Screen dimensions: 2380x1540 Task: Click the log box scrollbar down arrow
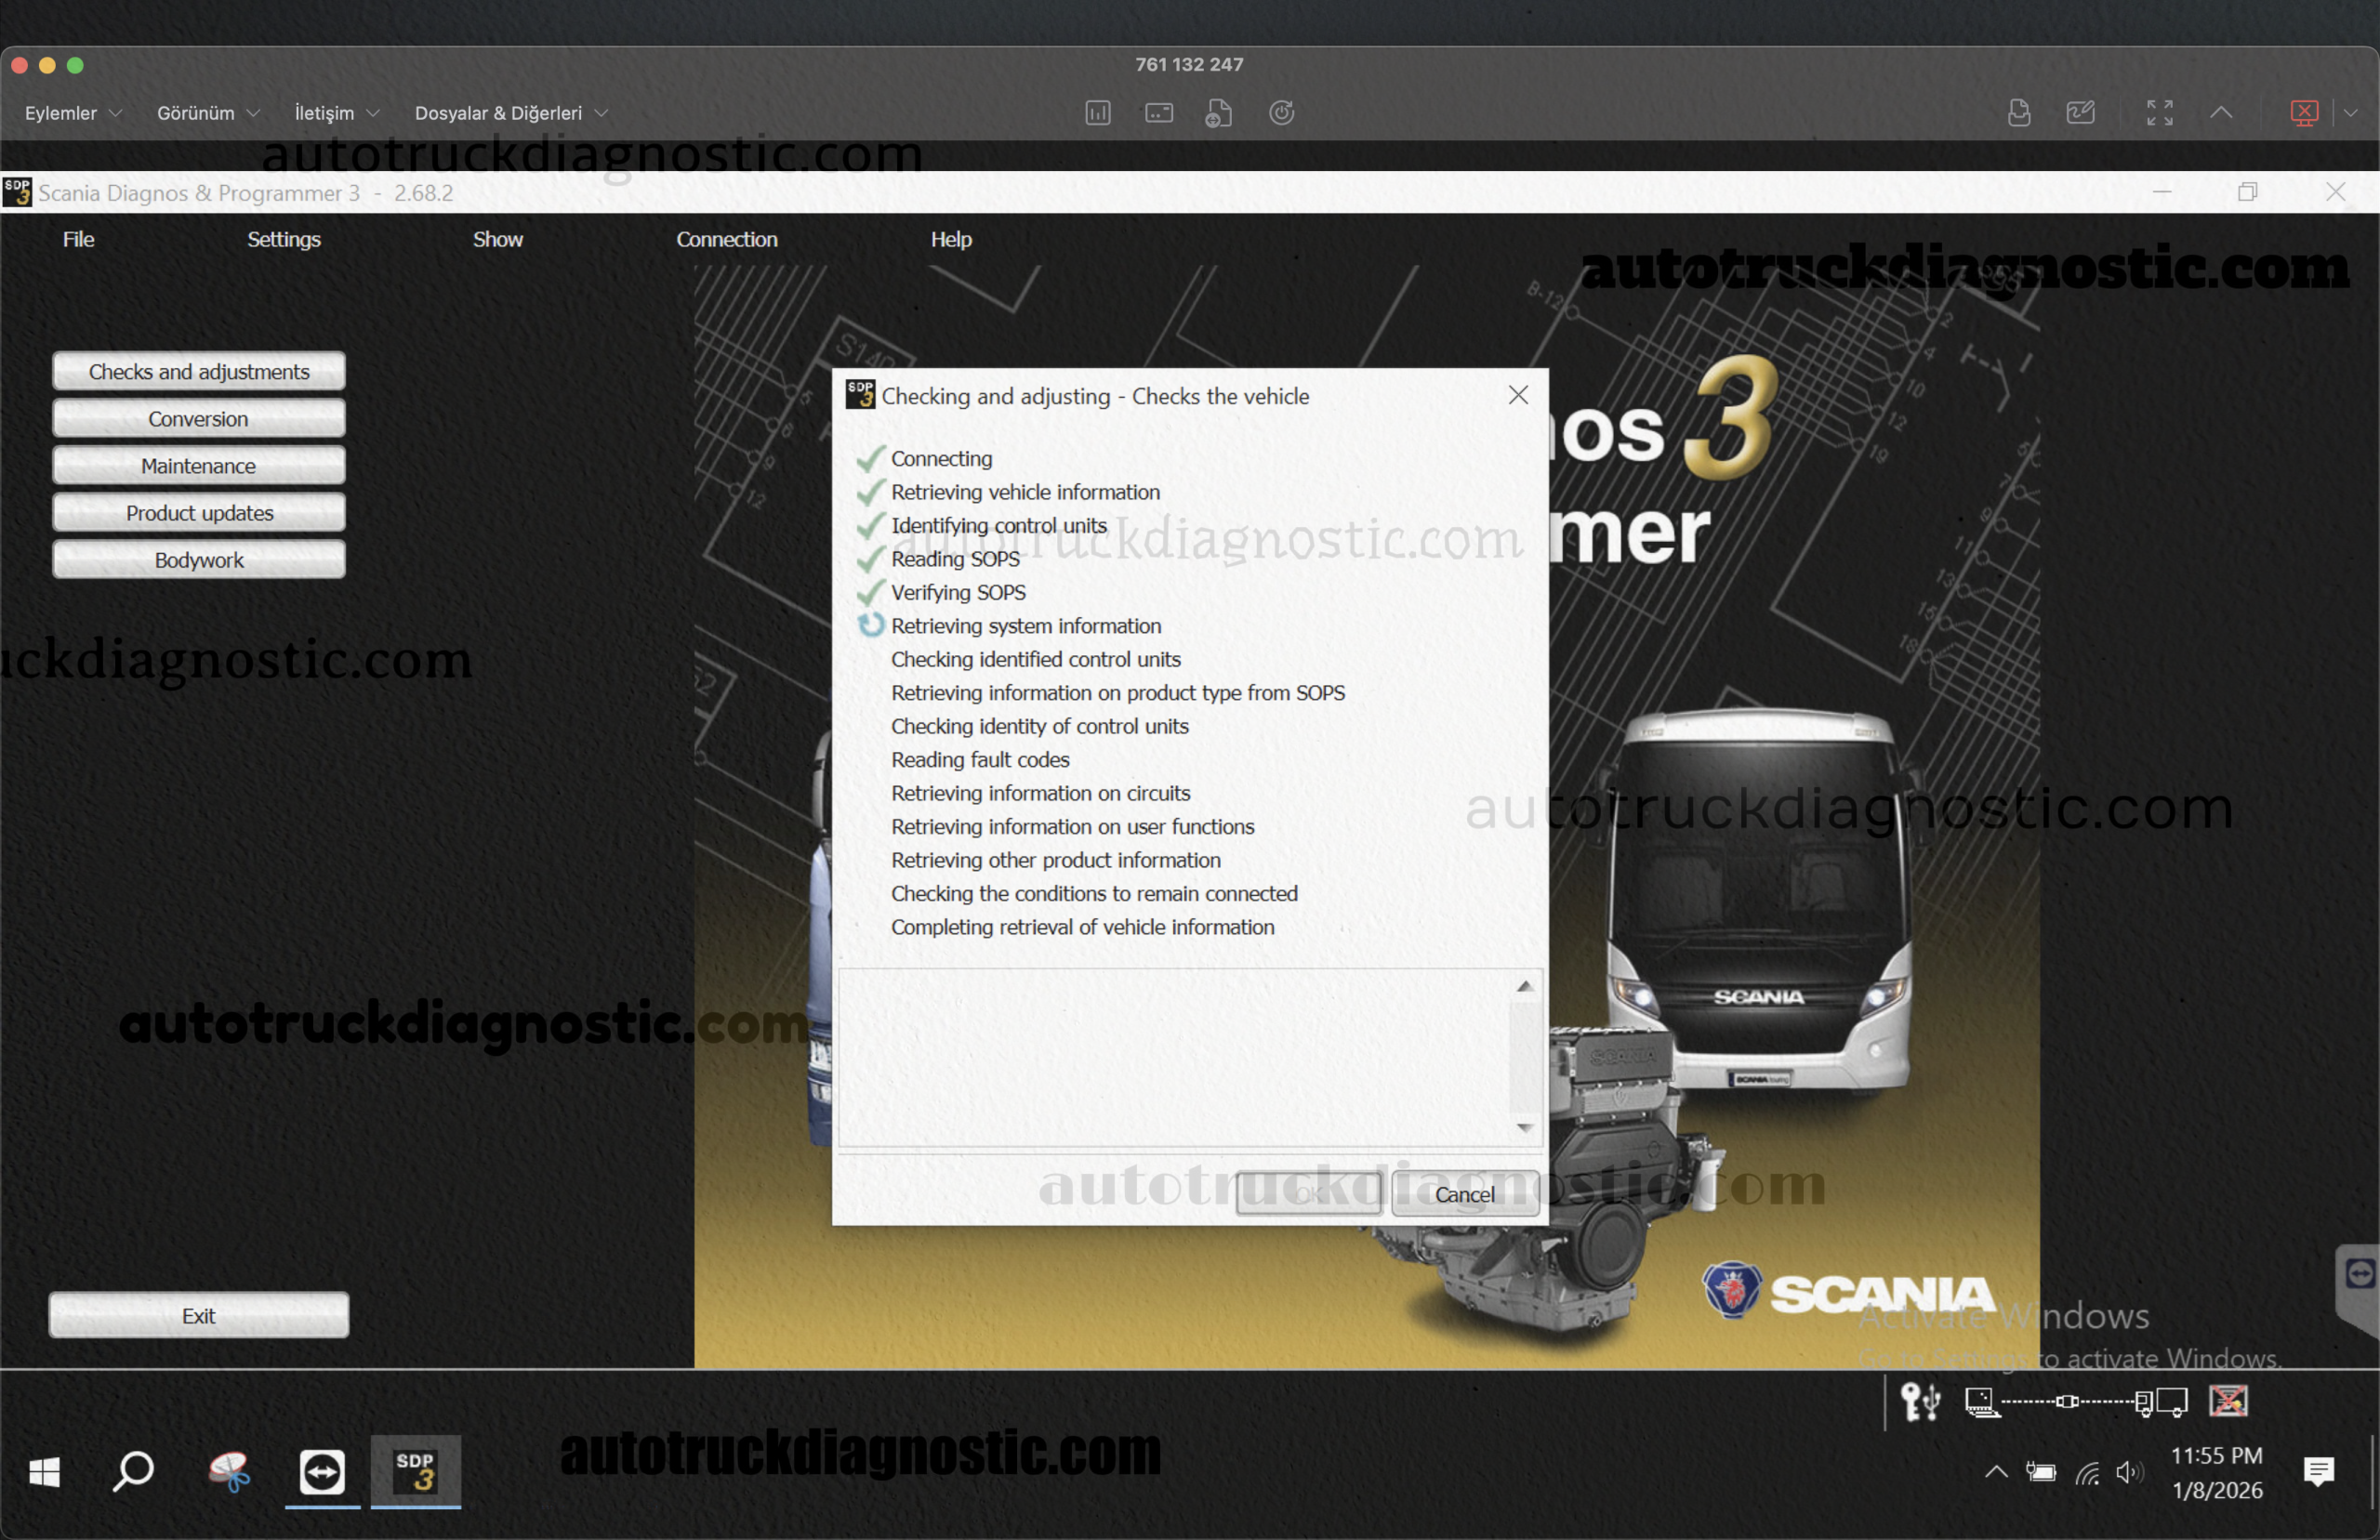(x=1524, y=1127)
